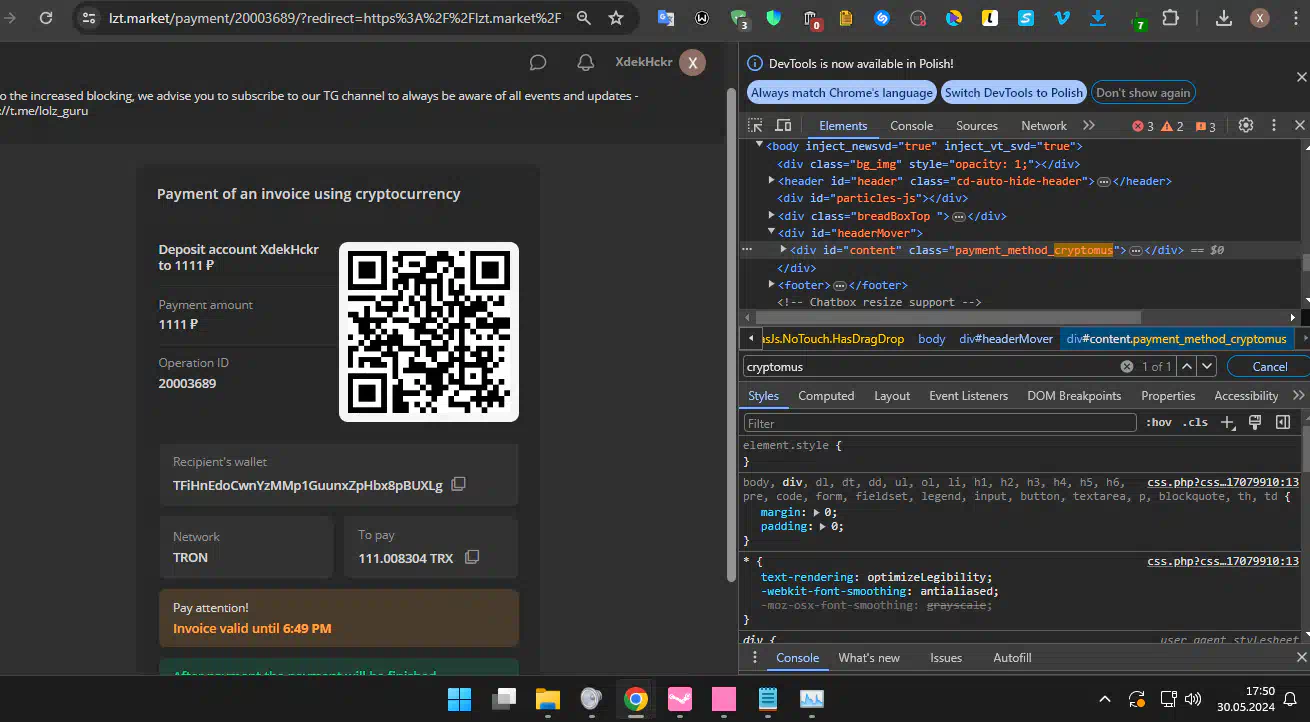Open the Layout tab

[892, 396]
